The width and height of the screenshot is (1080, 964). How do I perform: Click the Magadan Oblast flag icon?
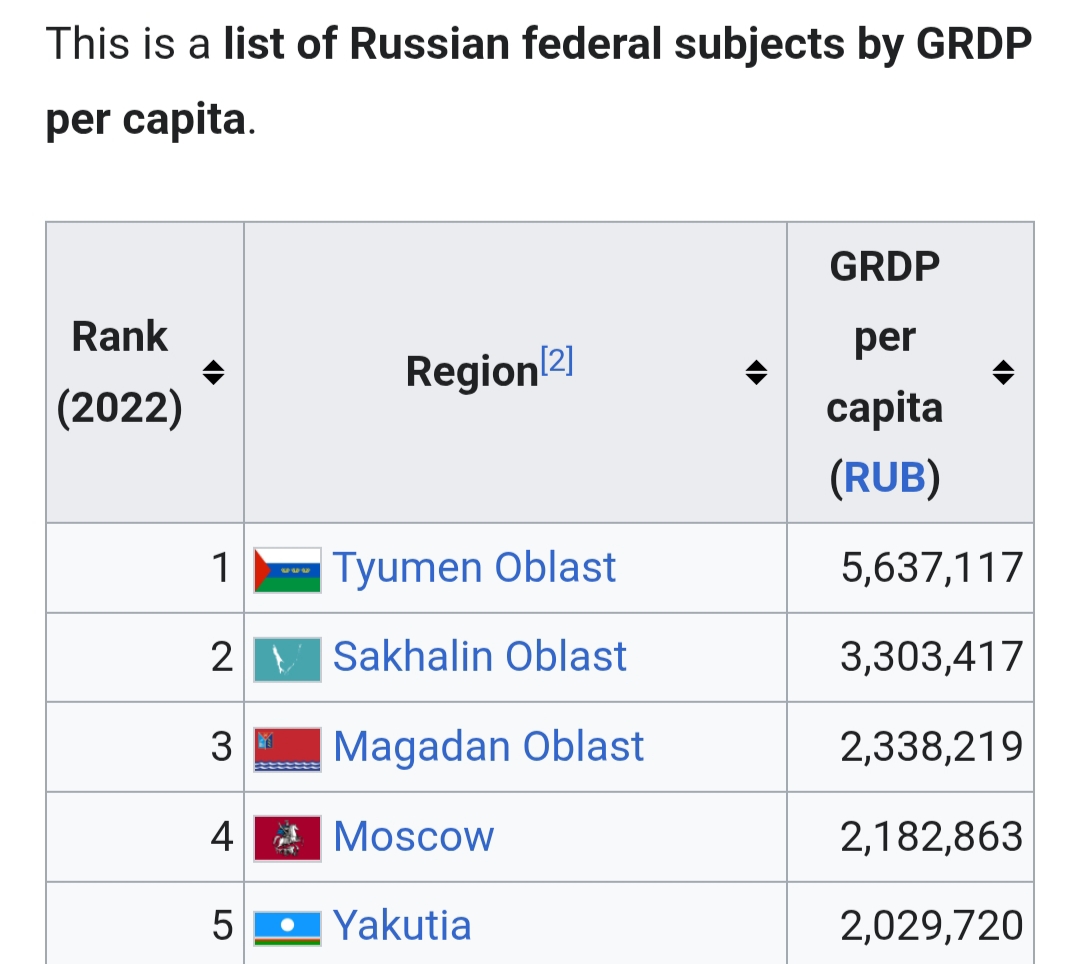click(287, 748)
